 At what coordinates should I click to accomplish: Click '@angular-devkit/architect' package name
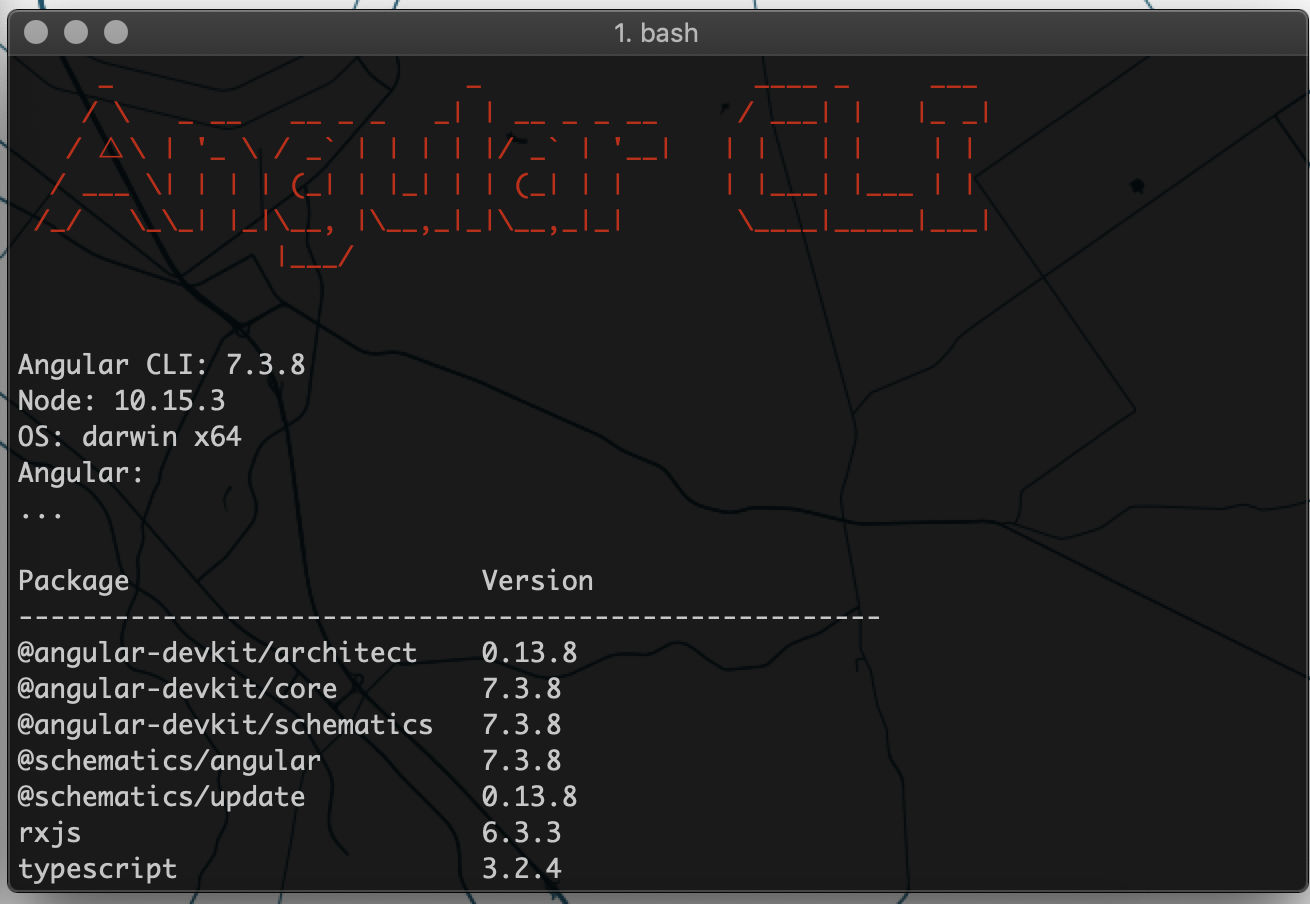pyautogui.click(x=218, y=653)
